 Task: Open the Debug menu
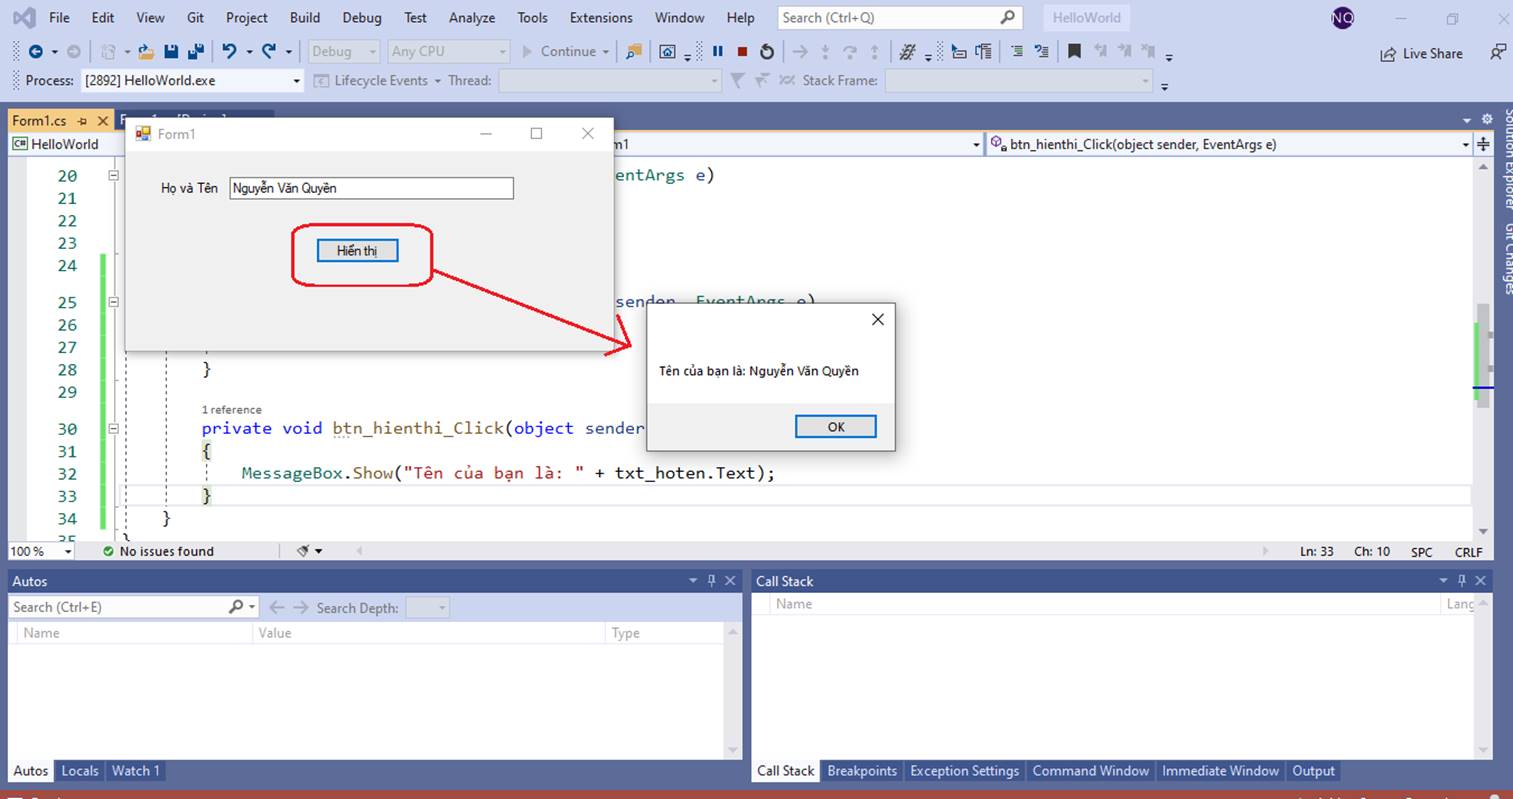pos(362,17)
